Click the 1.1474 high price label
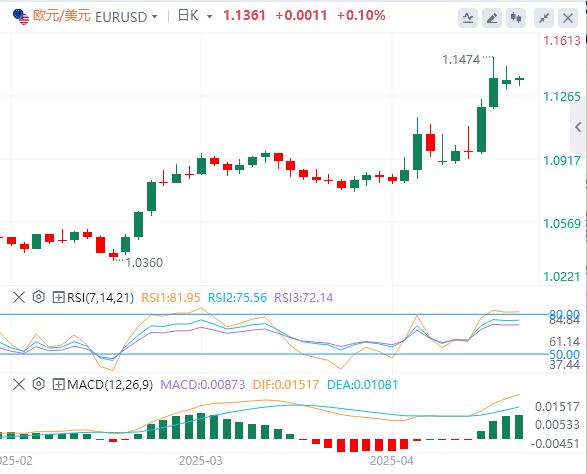This screenshot has width=587, height=474. (x=461, y=60)
